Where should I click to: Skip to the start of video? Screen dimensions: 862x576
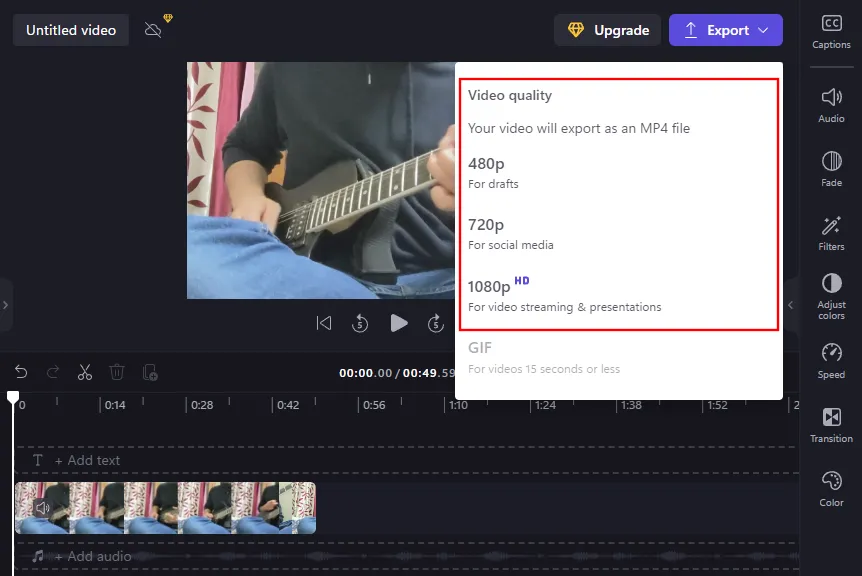click(x=324, y=323)
